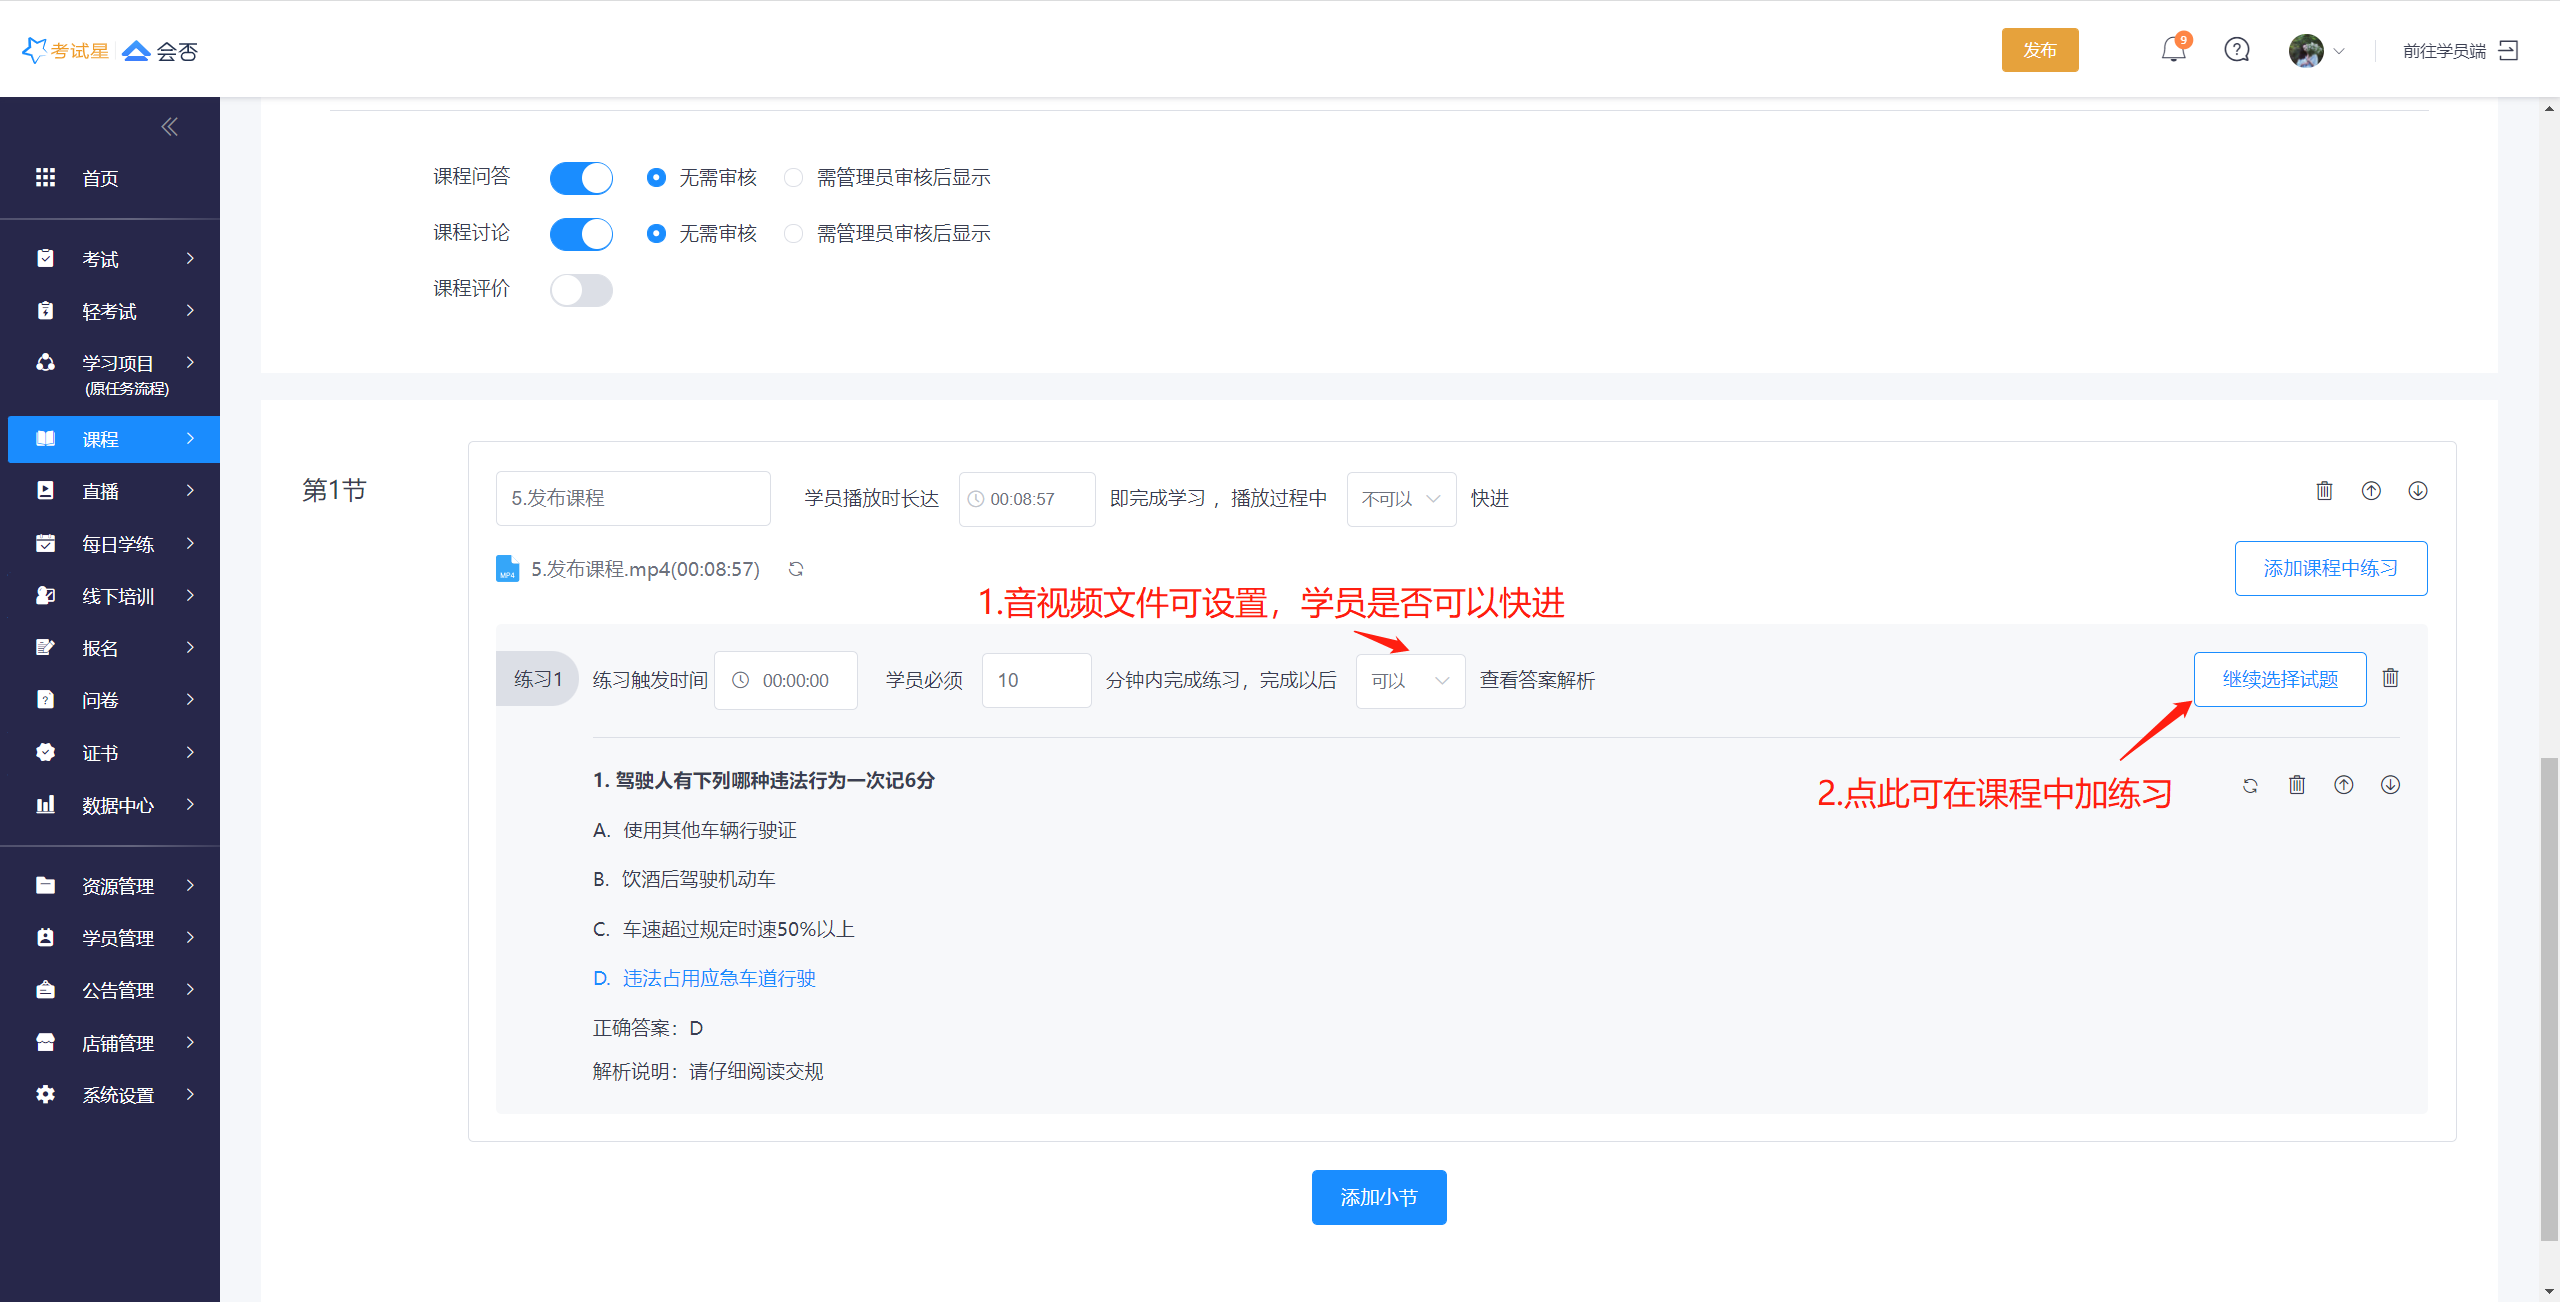Open the 可以 answer analysis dropdown

[x=1410, y=681]
